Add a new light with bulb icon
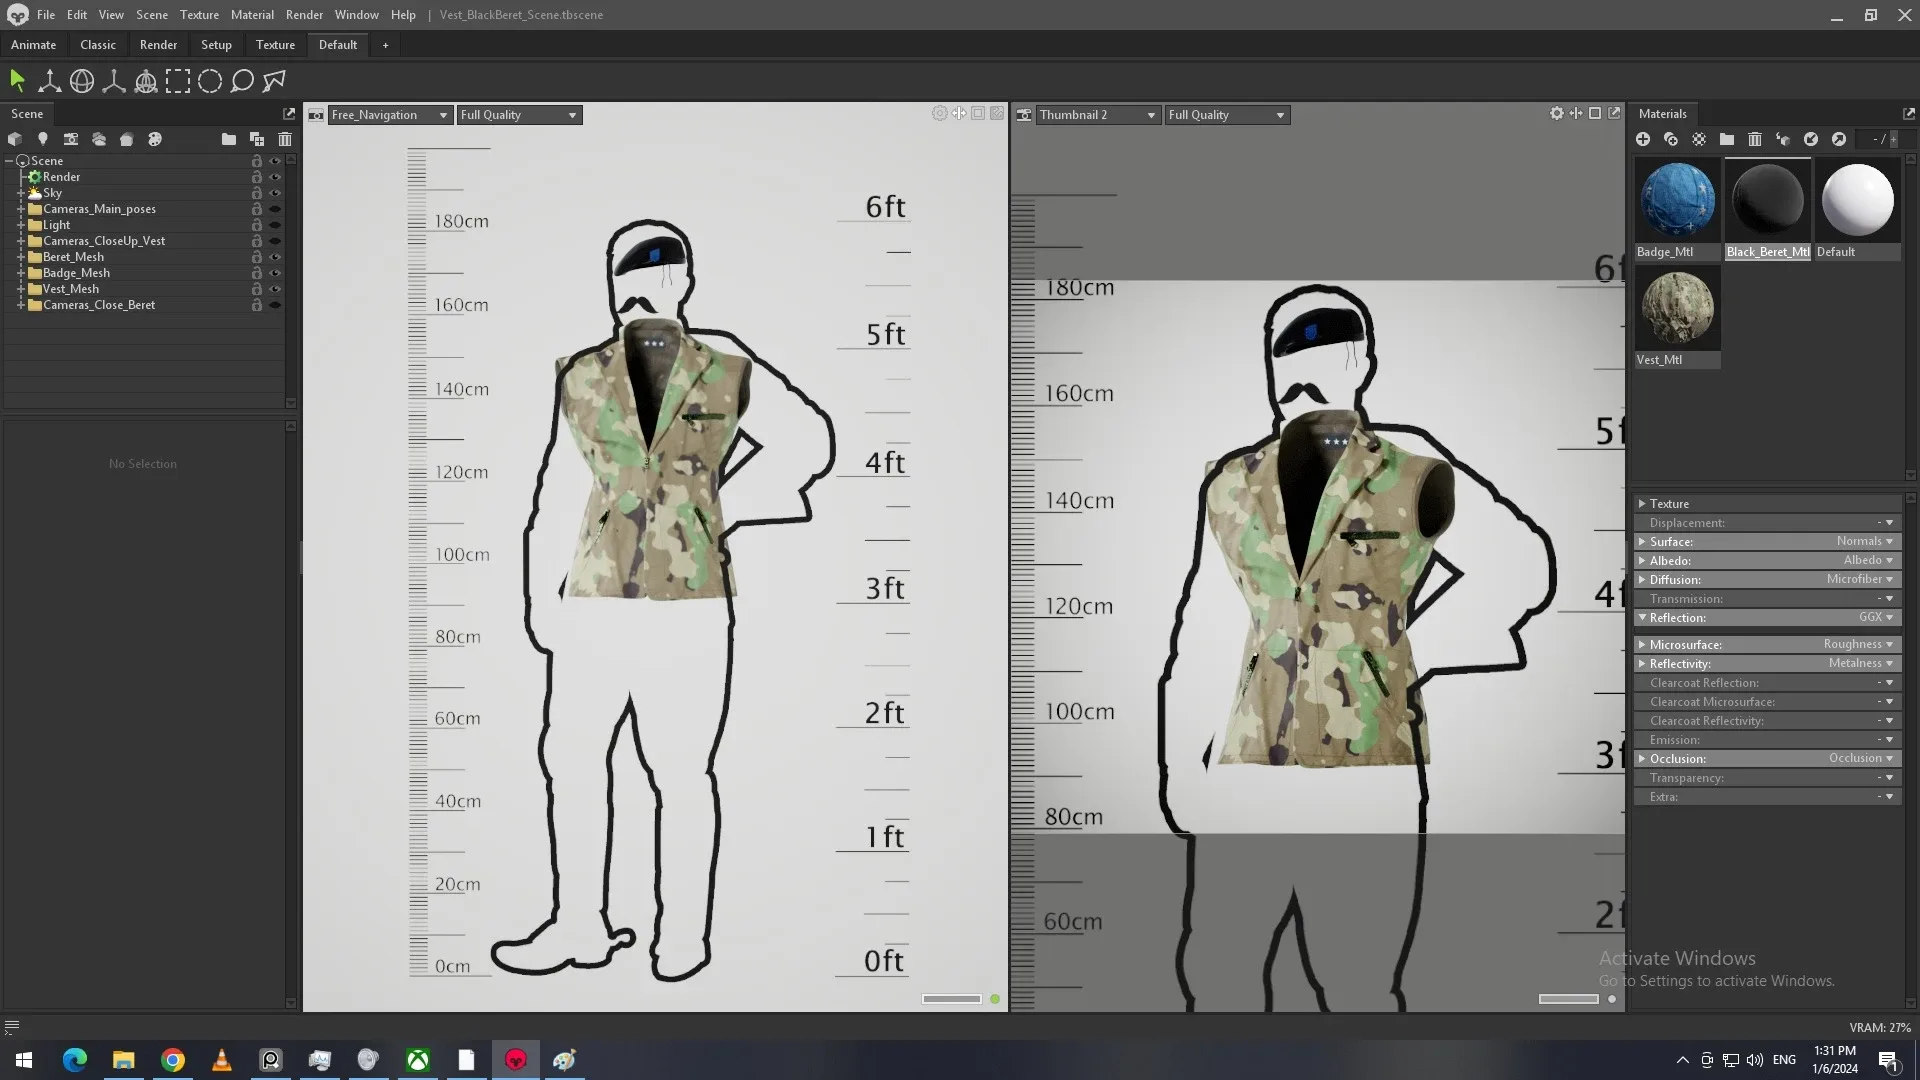 tap(43, 139)
